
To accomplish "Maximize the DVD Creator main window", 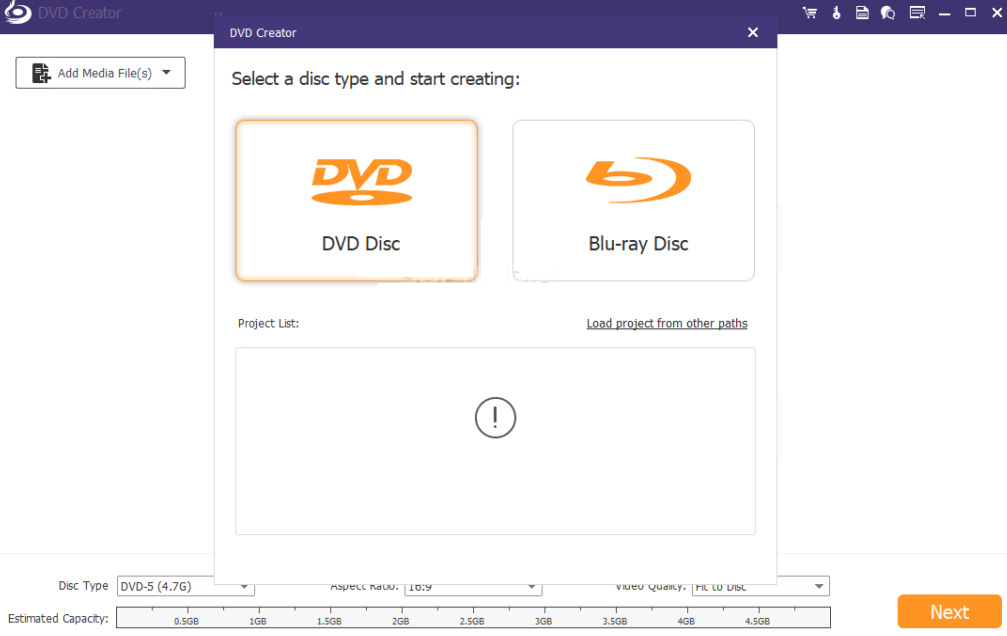I will (970, 13).
